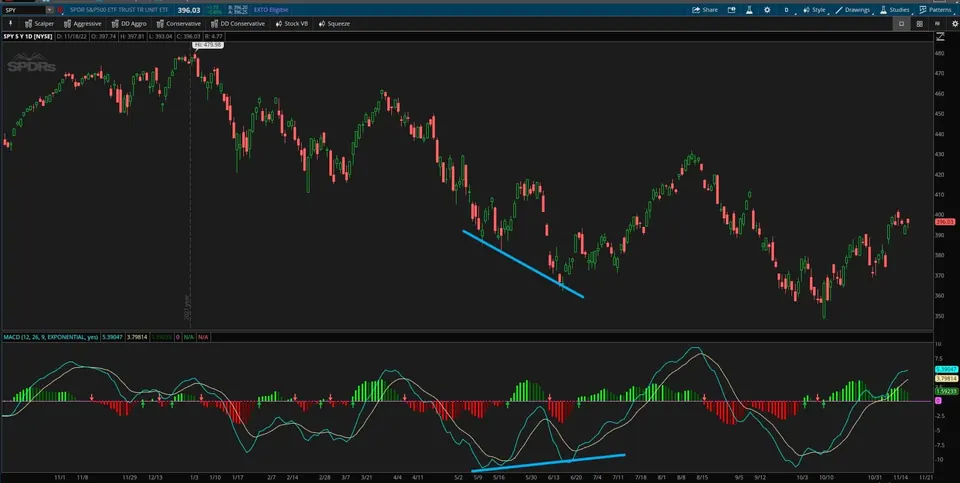This screenshot has width=960, height=483.
Task: Open chart settings gear in blue toolbar
Action: (x=767, y=10)
